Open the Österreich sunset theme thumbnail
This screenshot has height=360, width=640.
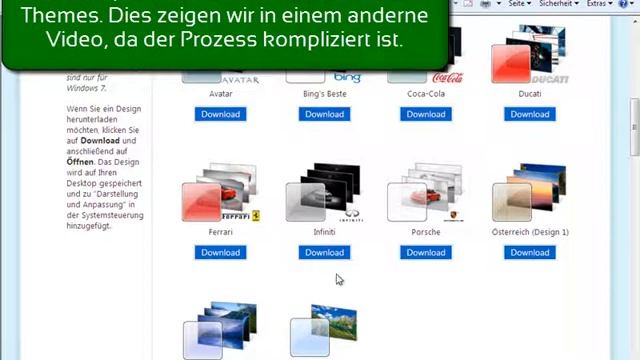click(x=529, y=192)
